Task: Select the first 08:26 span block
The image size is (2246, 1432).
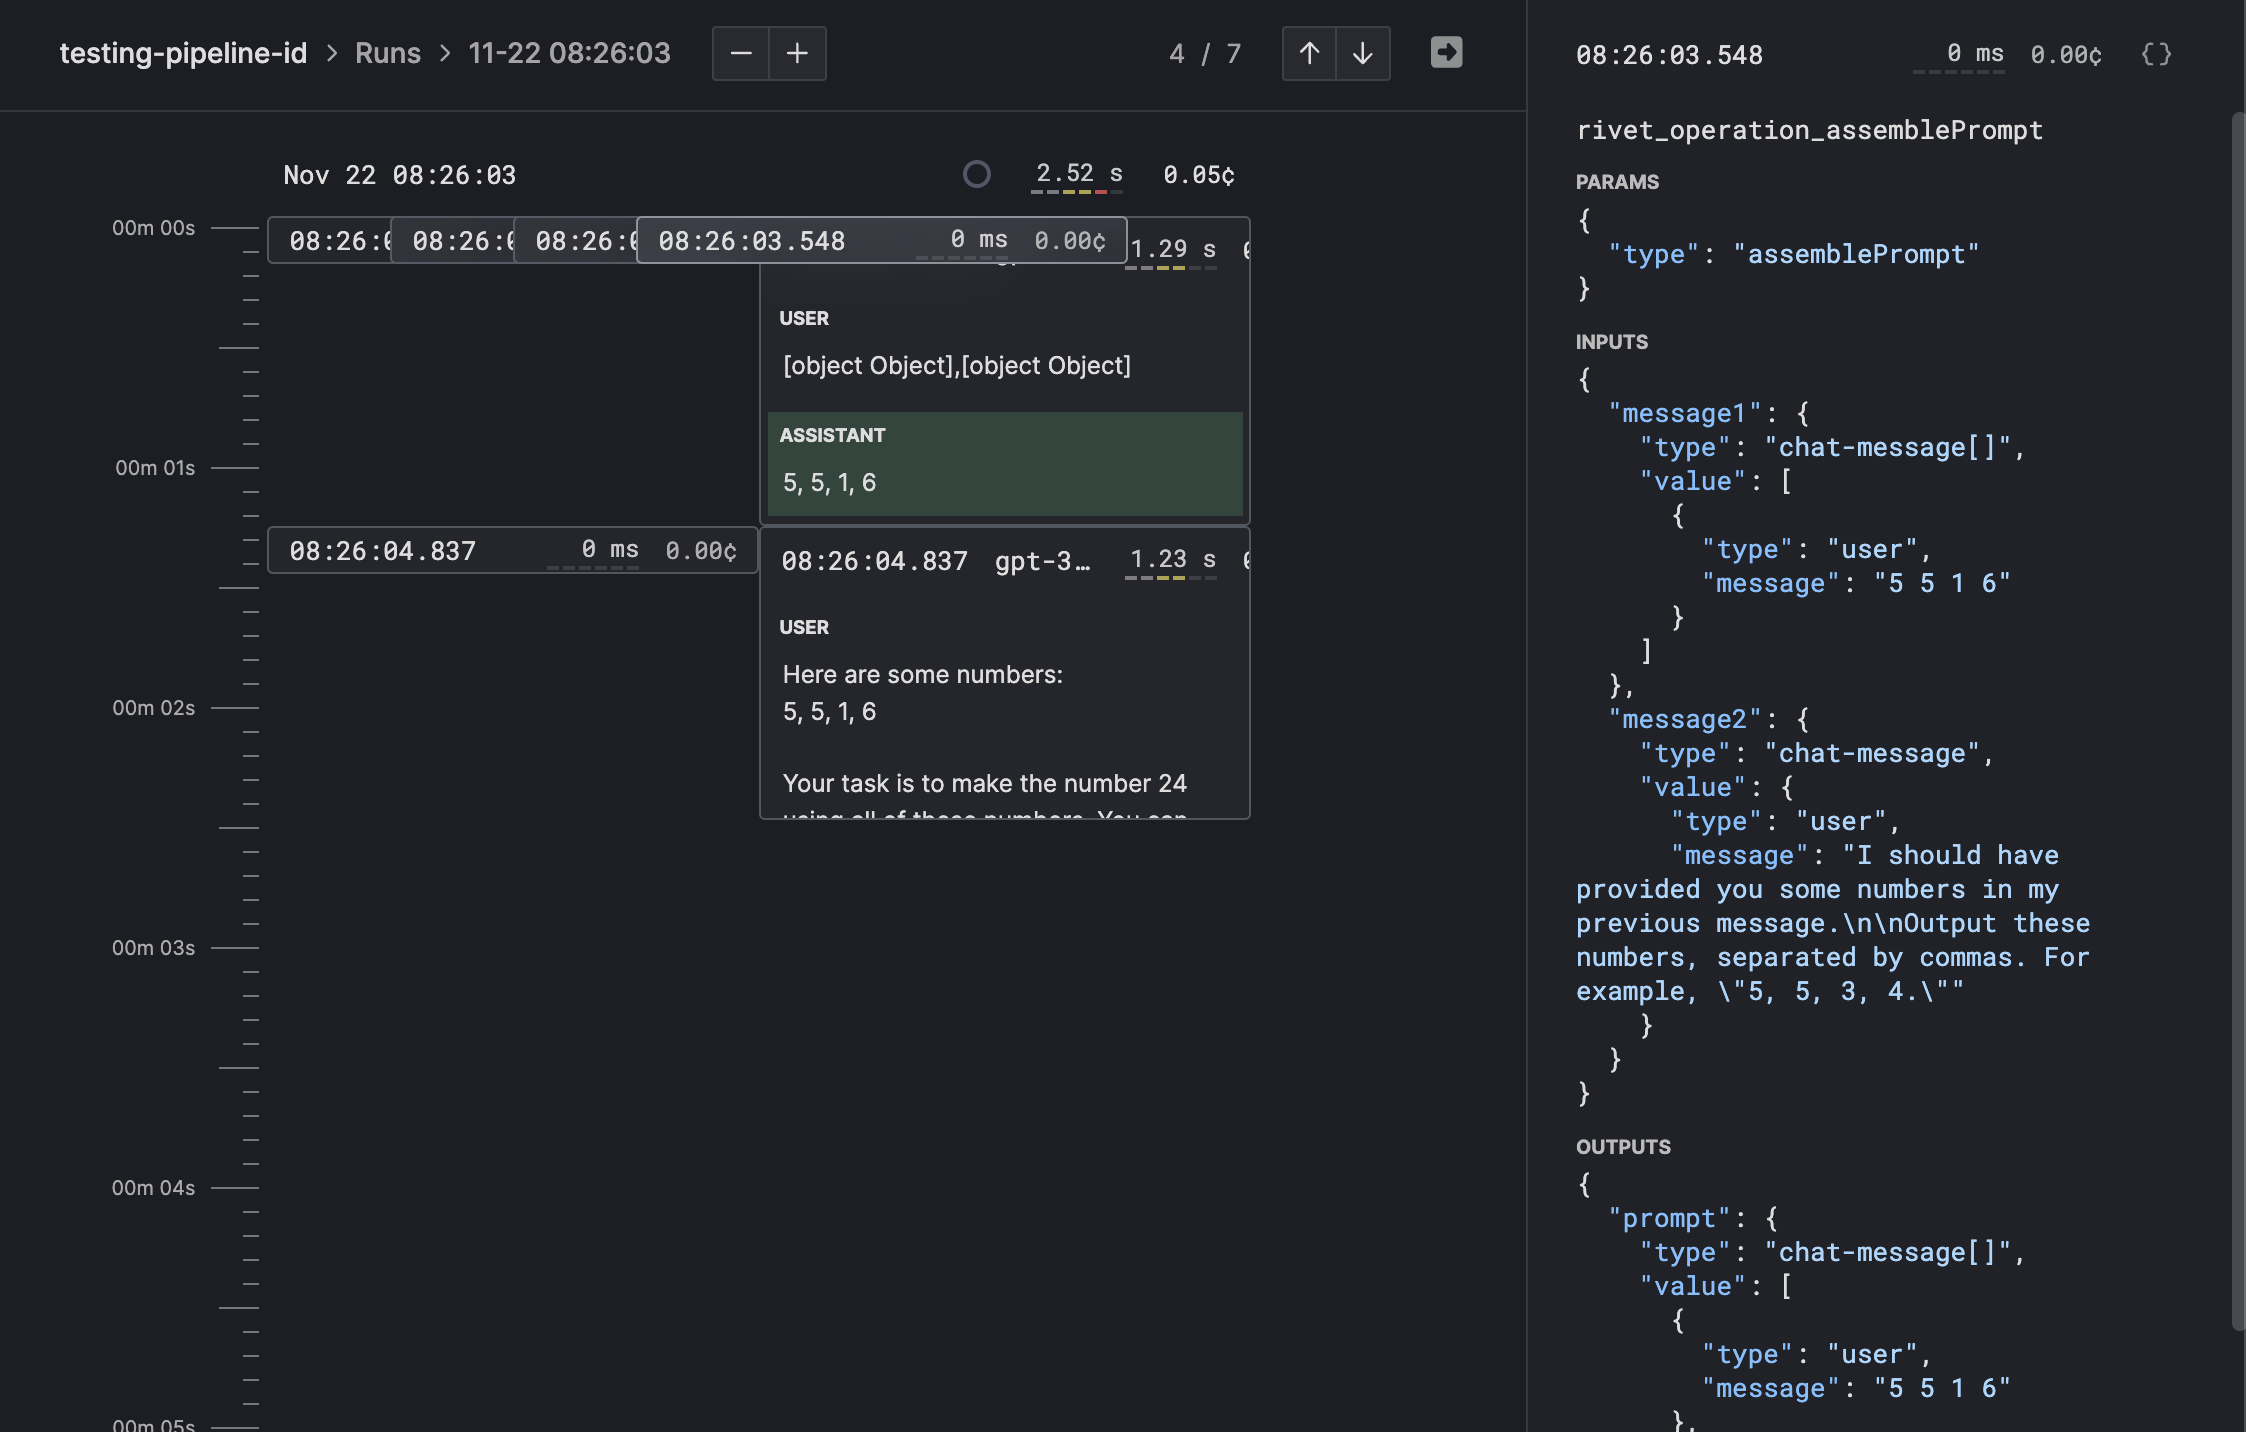Action: point(329,240)
